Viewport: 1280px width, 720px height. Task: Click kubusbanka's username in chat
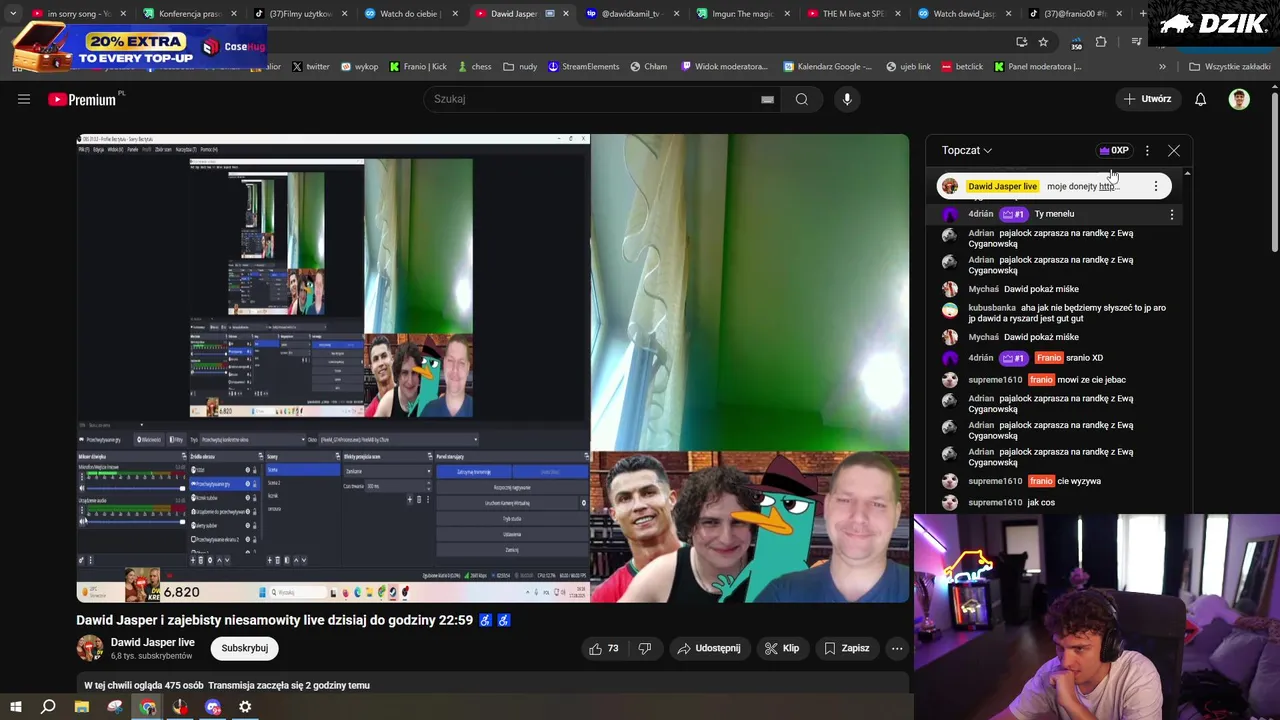pos(992,308)
